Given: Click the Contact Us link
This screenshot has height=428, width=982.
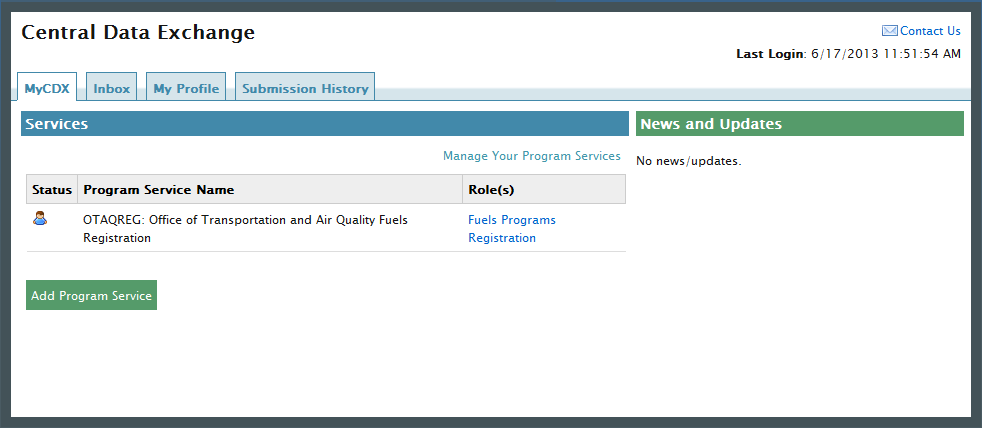Looking at the screenshot, I should (930, 31).
